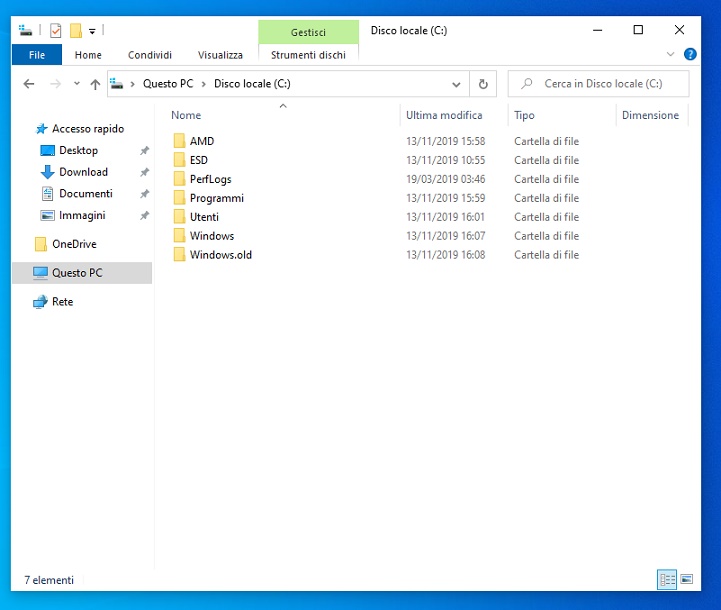Screen dimensions: 721x610
Task: Switch to the Visualizza ribbon tab
Action: click(x=220, y=55)
